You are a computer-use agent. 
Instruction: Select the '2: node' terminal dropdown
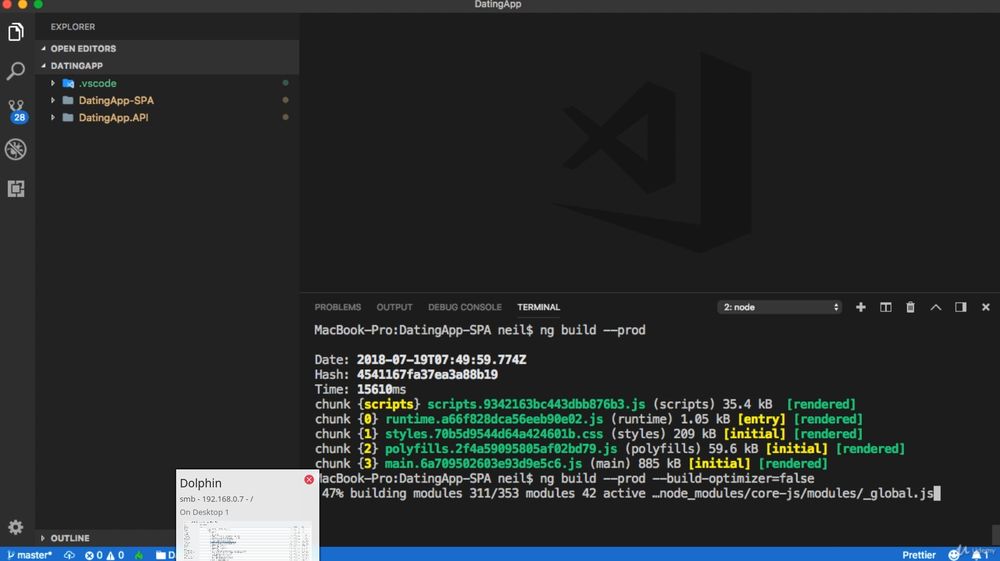click(x=779, y=307)
